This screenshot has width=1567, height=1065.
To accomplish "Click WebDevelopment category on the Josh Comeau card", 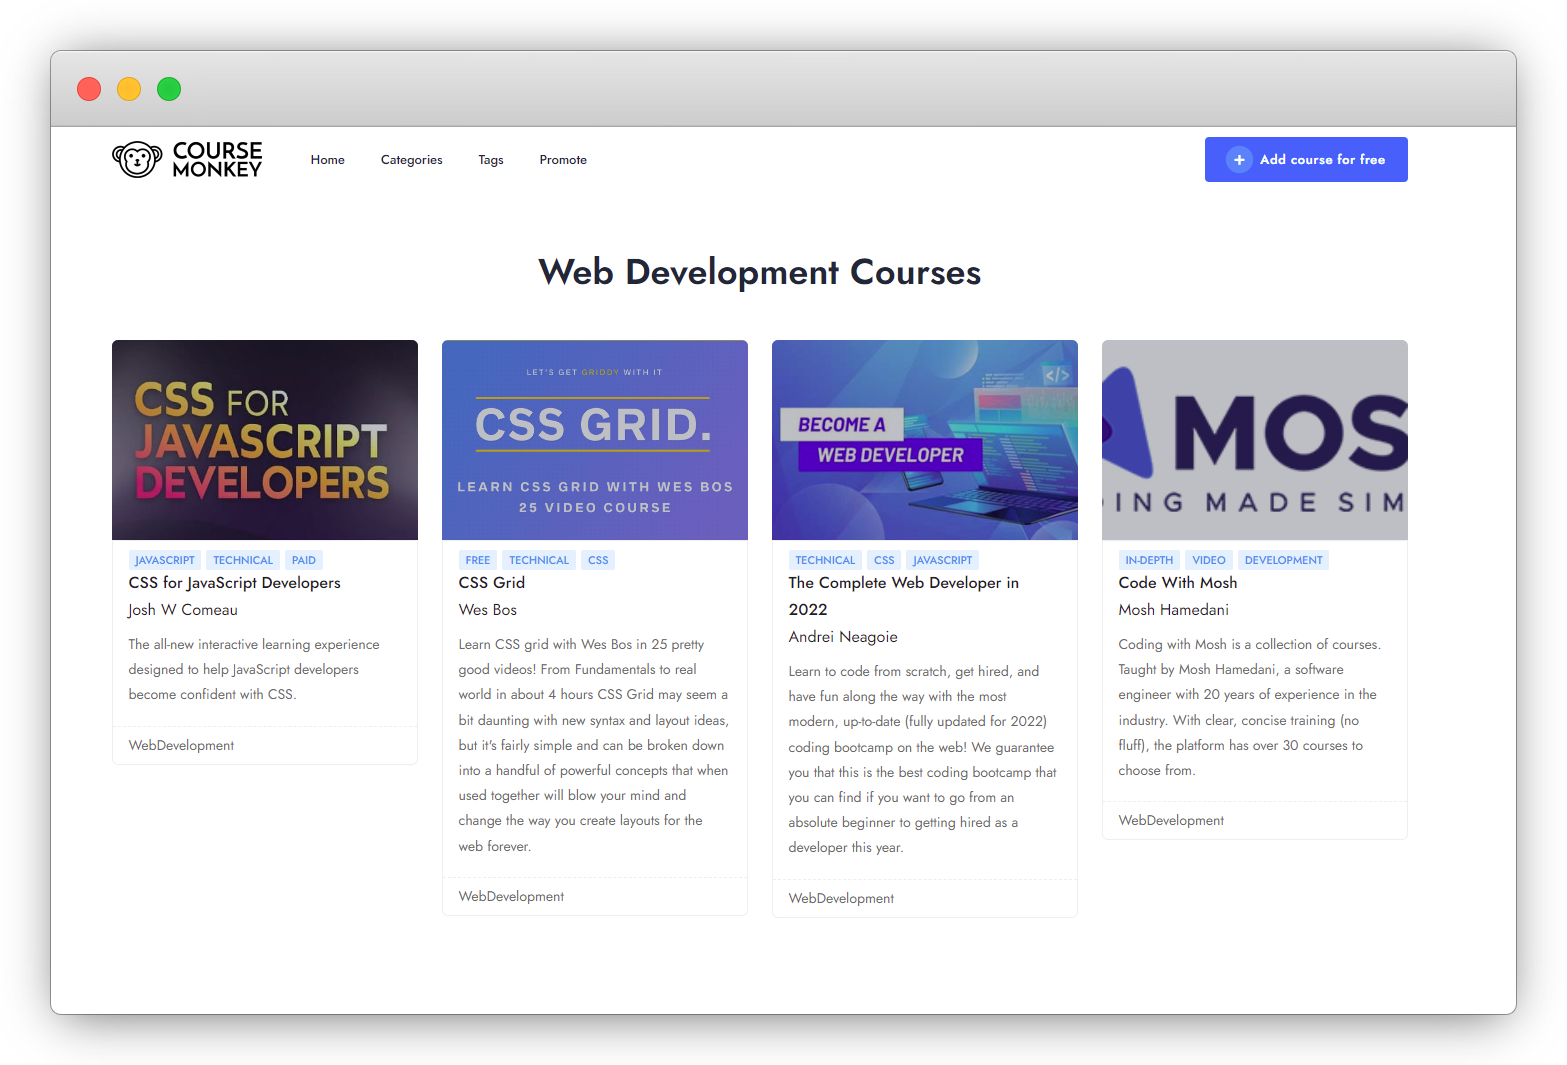I will (181, 745).
